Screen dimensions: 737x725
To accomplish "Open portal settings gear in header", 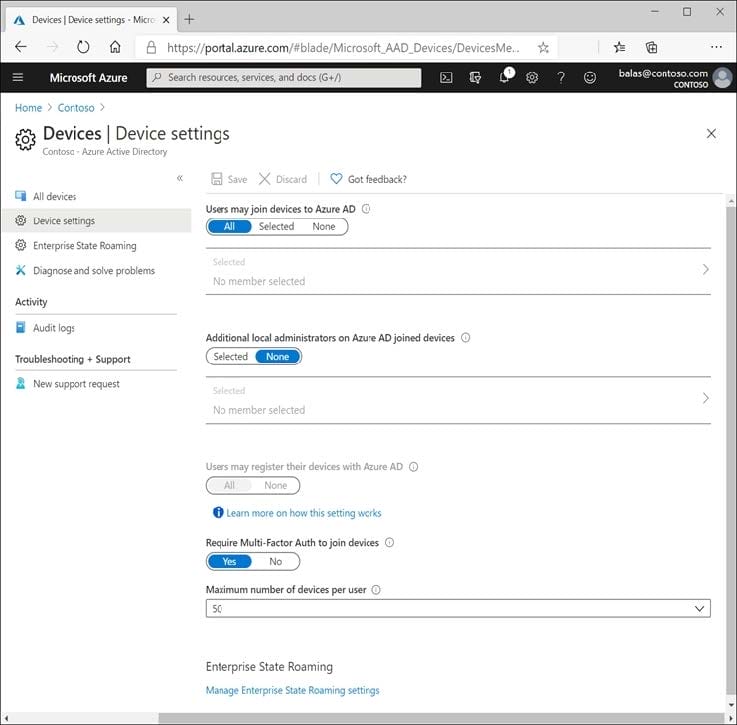I will coord(532,78).
